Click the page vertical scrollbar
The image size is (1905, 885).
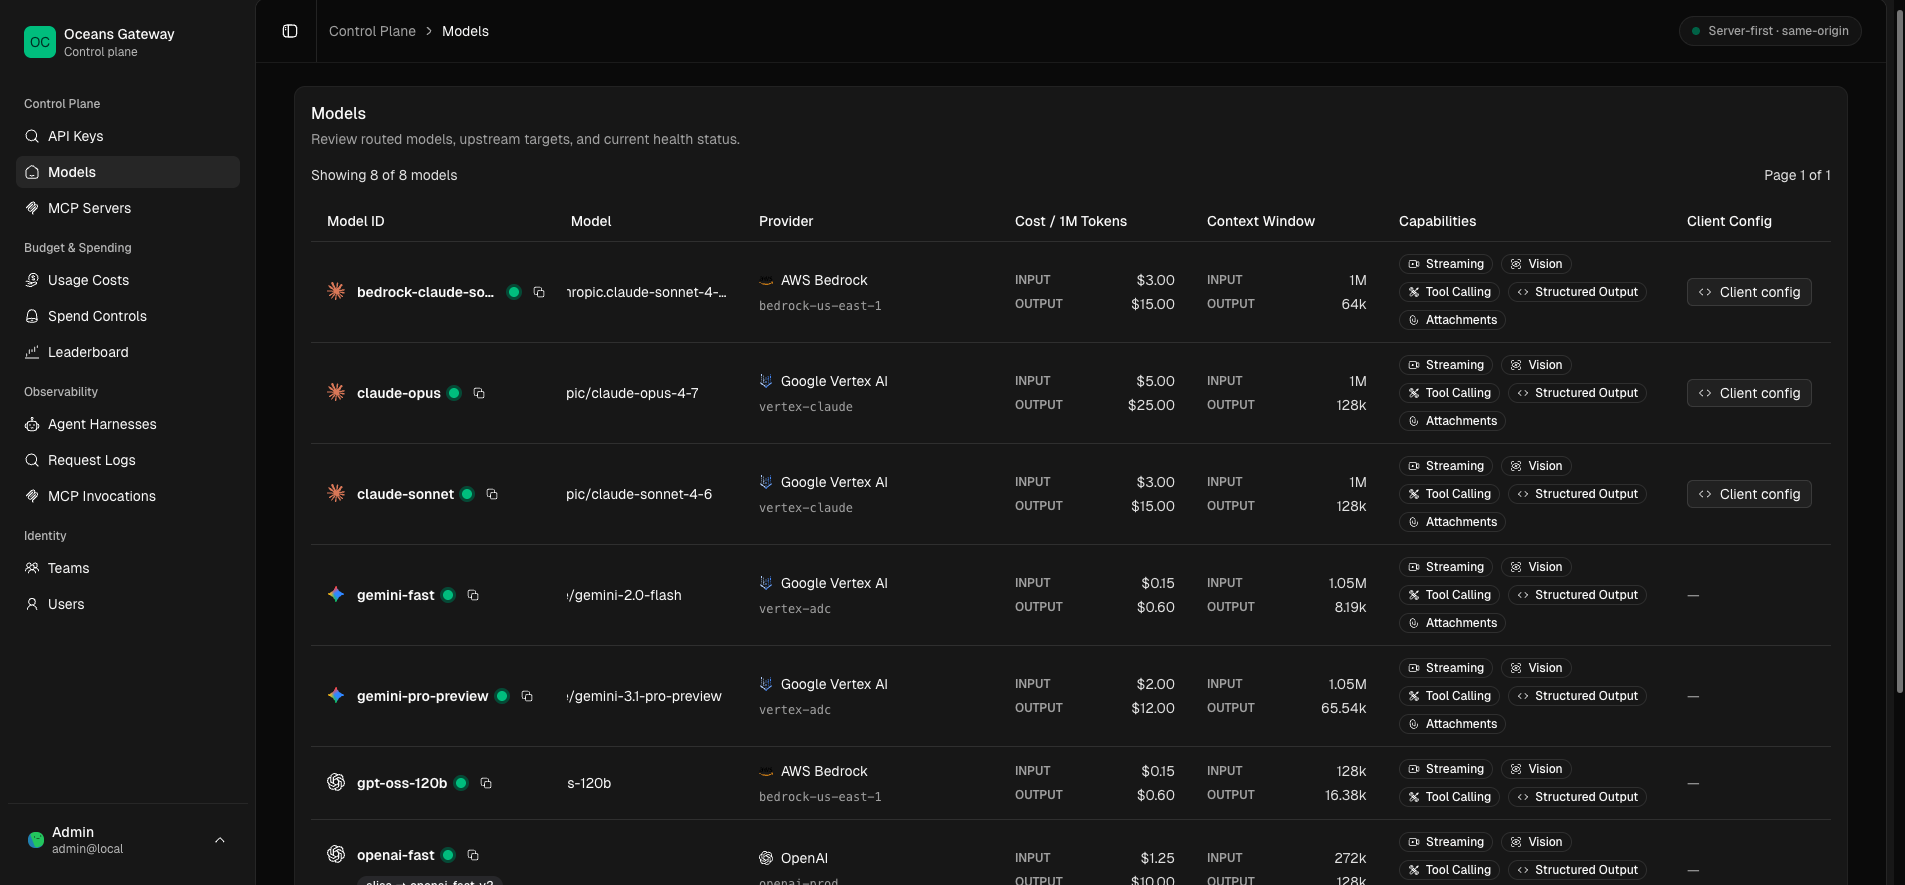click(x=1900, y=350)
